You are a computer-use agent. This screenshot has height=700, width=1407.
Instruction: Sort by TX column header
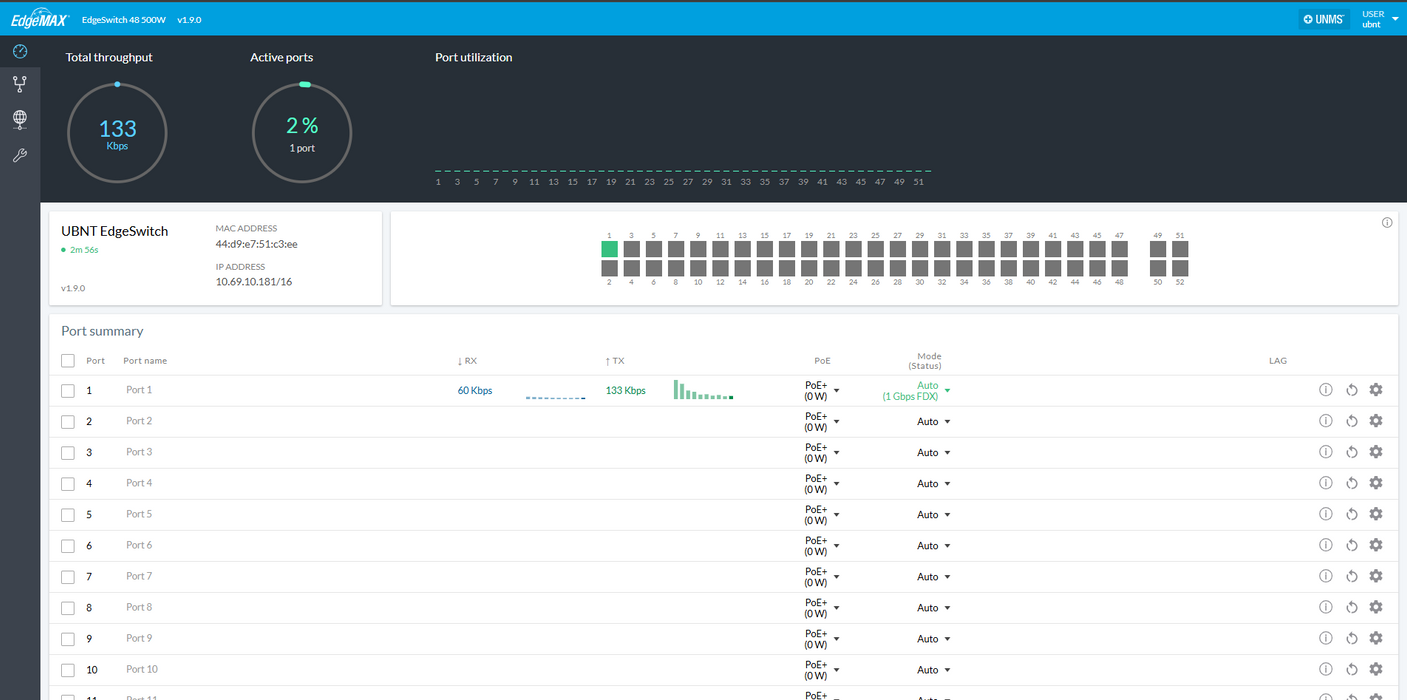pos(614,361)
